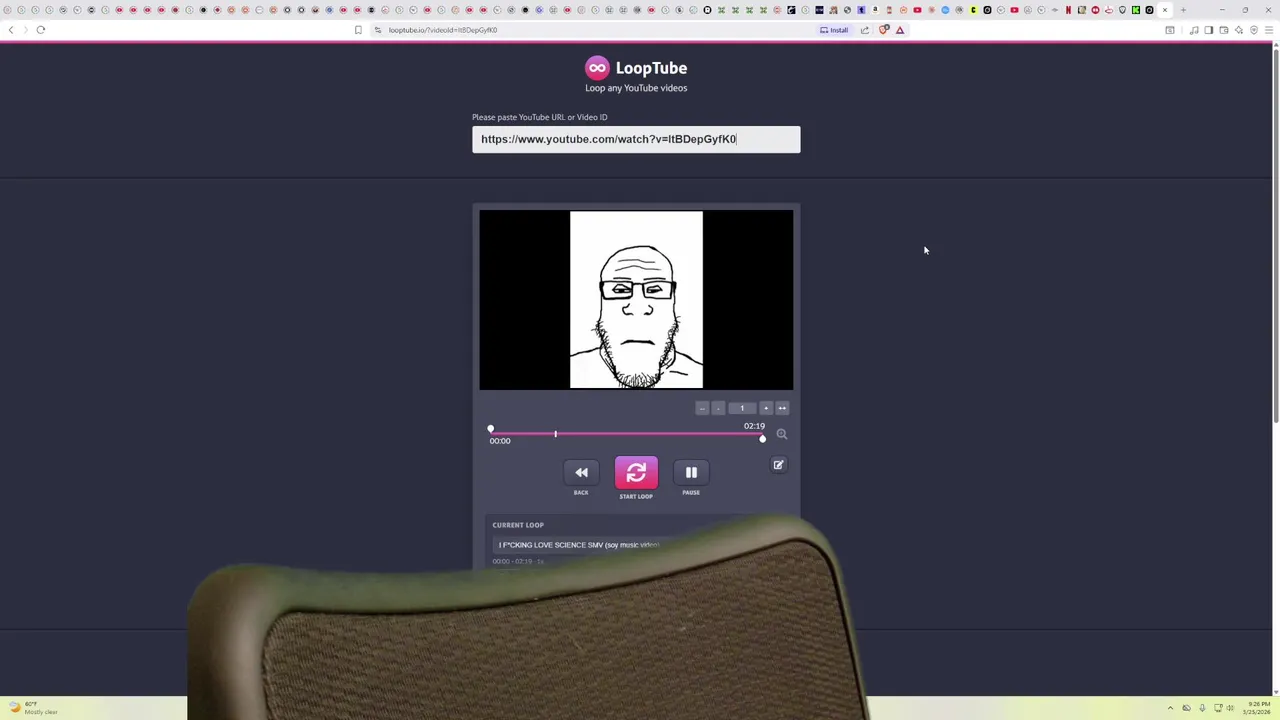Image resolution: width=1280 pixels, height=720 pixels.
Task: Close the active LoopTube tab
Action: click(1165, 10)
